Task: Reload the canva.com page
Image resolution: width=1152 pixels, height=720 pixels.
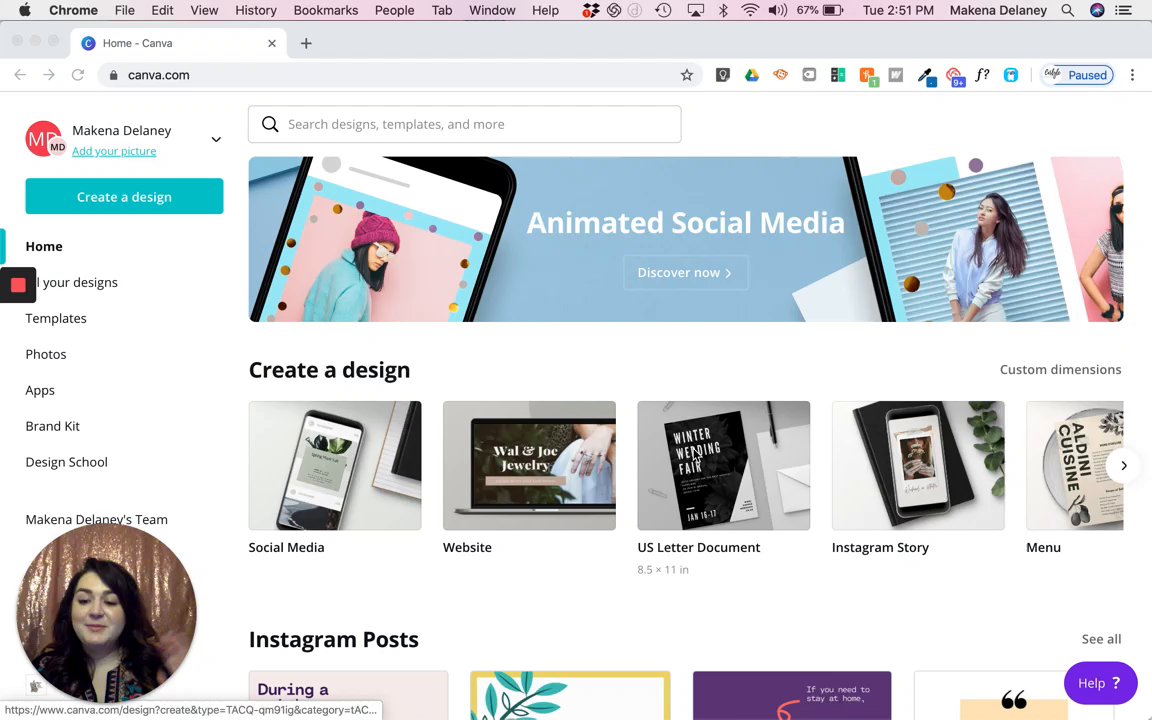Action: pos(78,75)
